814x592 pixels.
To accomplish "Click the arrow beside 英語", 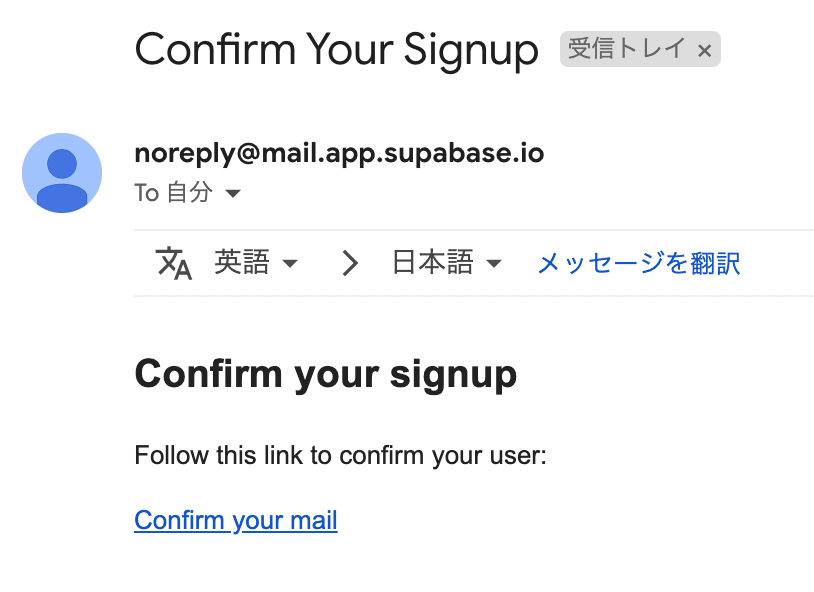I will point(290,263).
